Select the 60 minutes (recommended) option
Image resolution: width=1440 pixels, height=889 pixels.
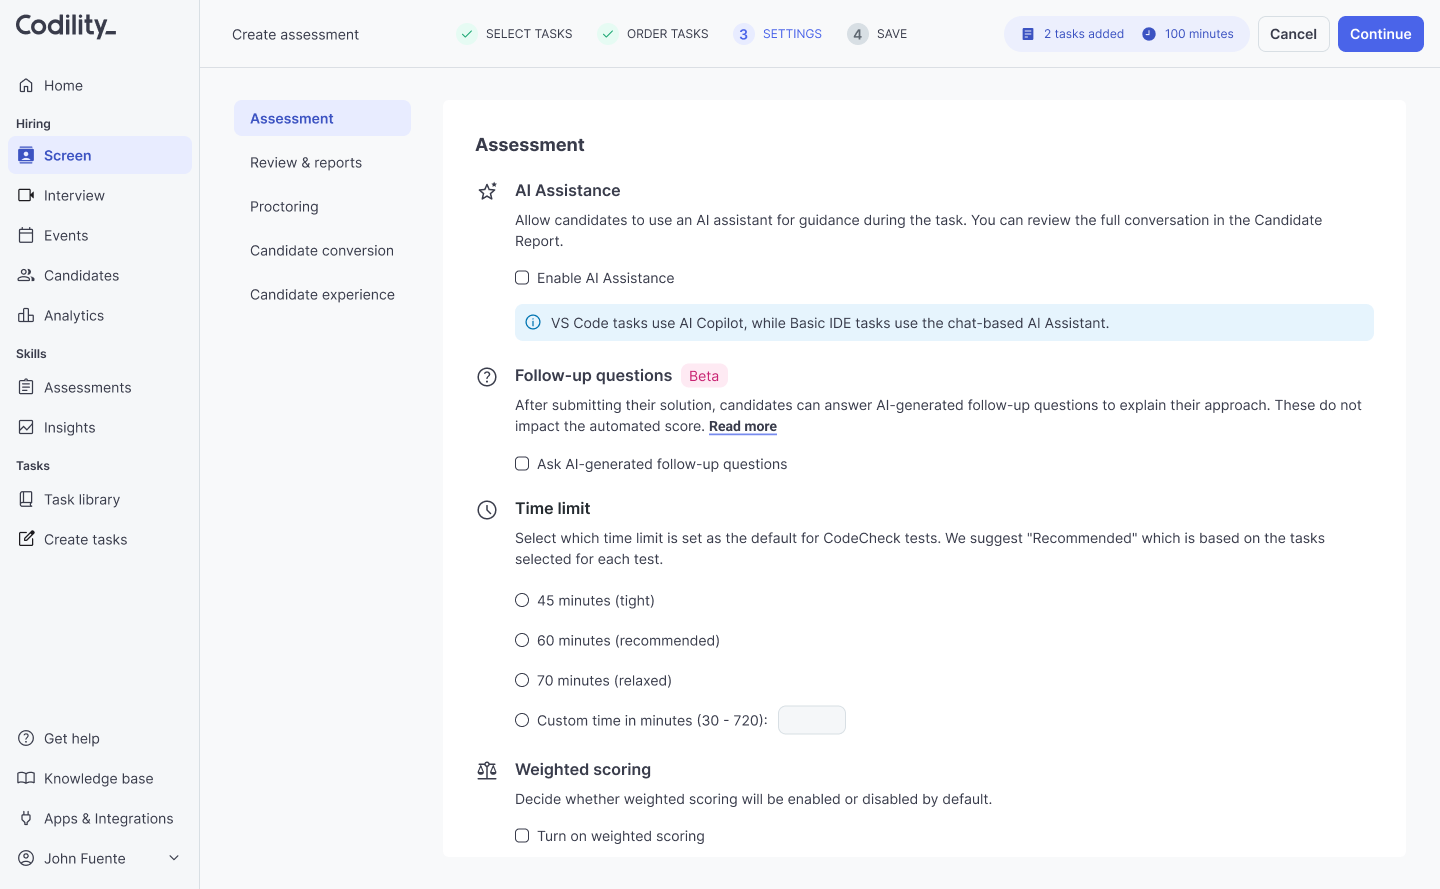click(x=522, y=640)
